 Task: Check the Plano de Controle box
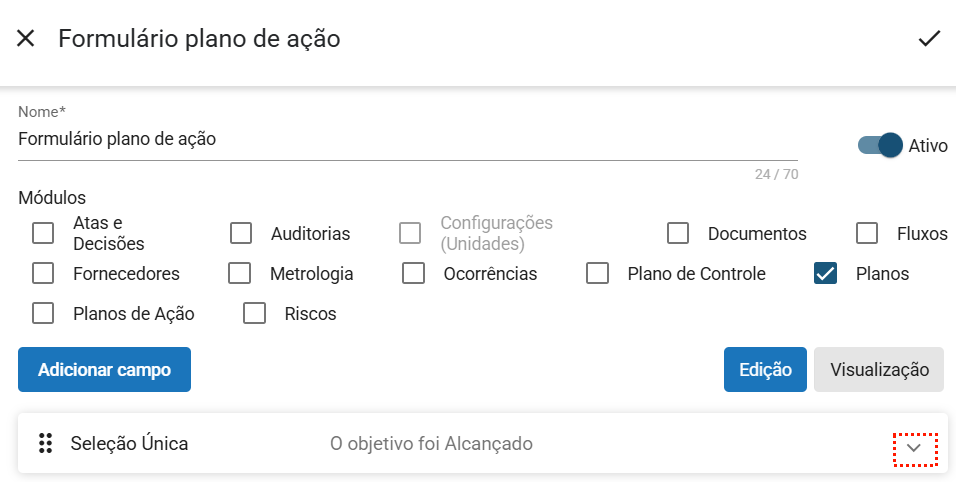pyautogui.click(x=597, y=273)
